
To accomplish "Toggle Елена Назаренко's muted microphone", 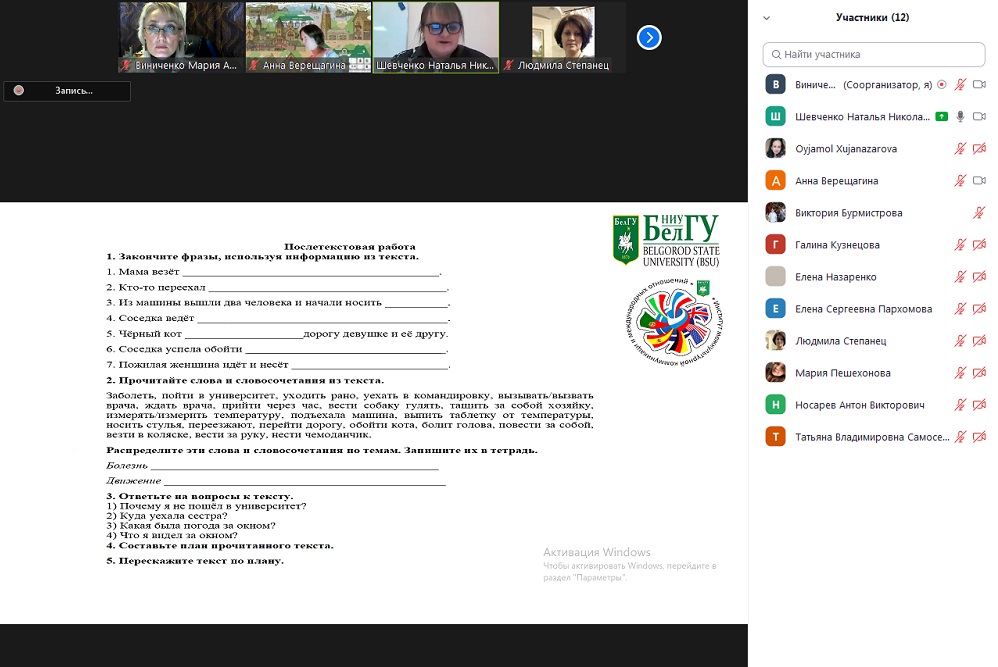I will pyautogui.click(x=960, y=277).
